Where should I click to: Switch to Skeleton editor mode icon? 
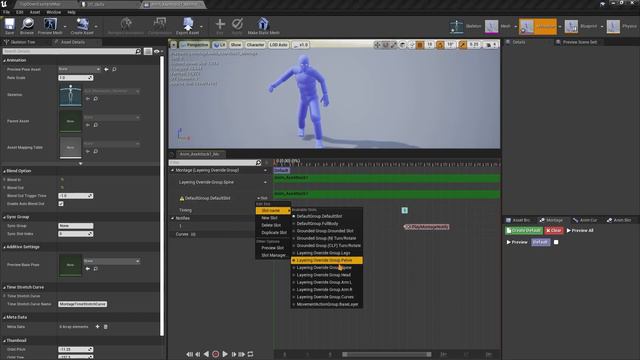click(x=456, y=27)
